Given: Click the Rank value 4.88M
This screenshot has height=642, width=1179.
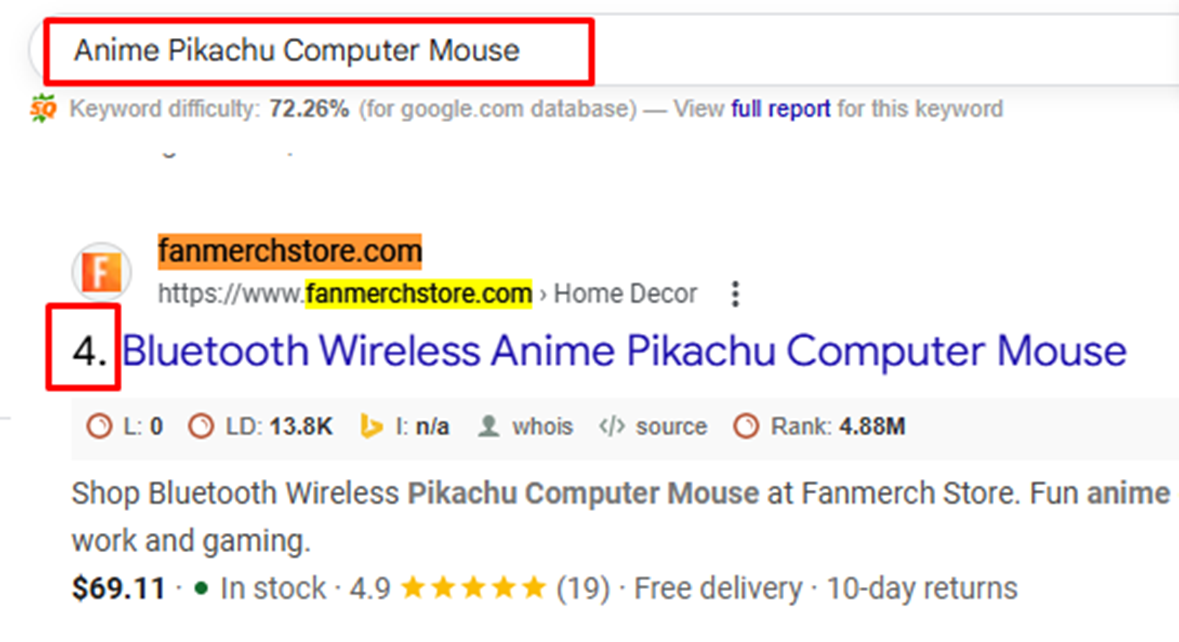Looking at the screenshot, I should point(872,426).
